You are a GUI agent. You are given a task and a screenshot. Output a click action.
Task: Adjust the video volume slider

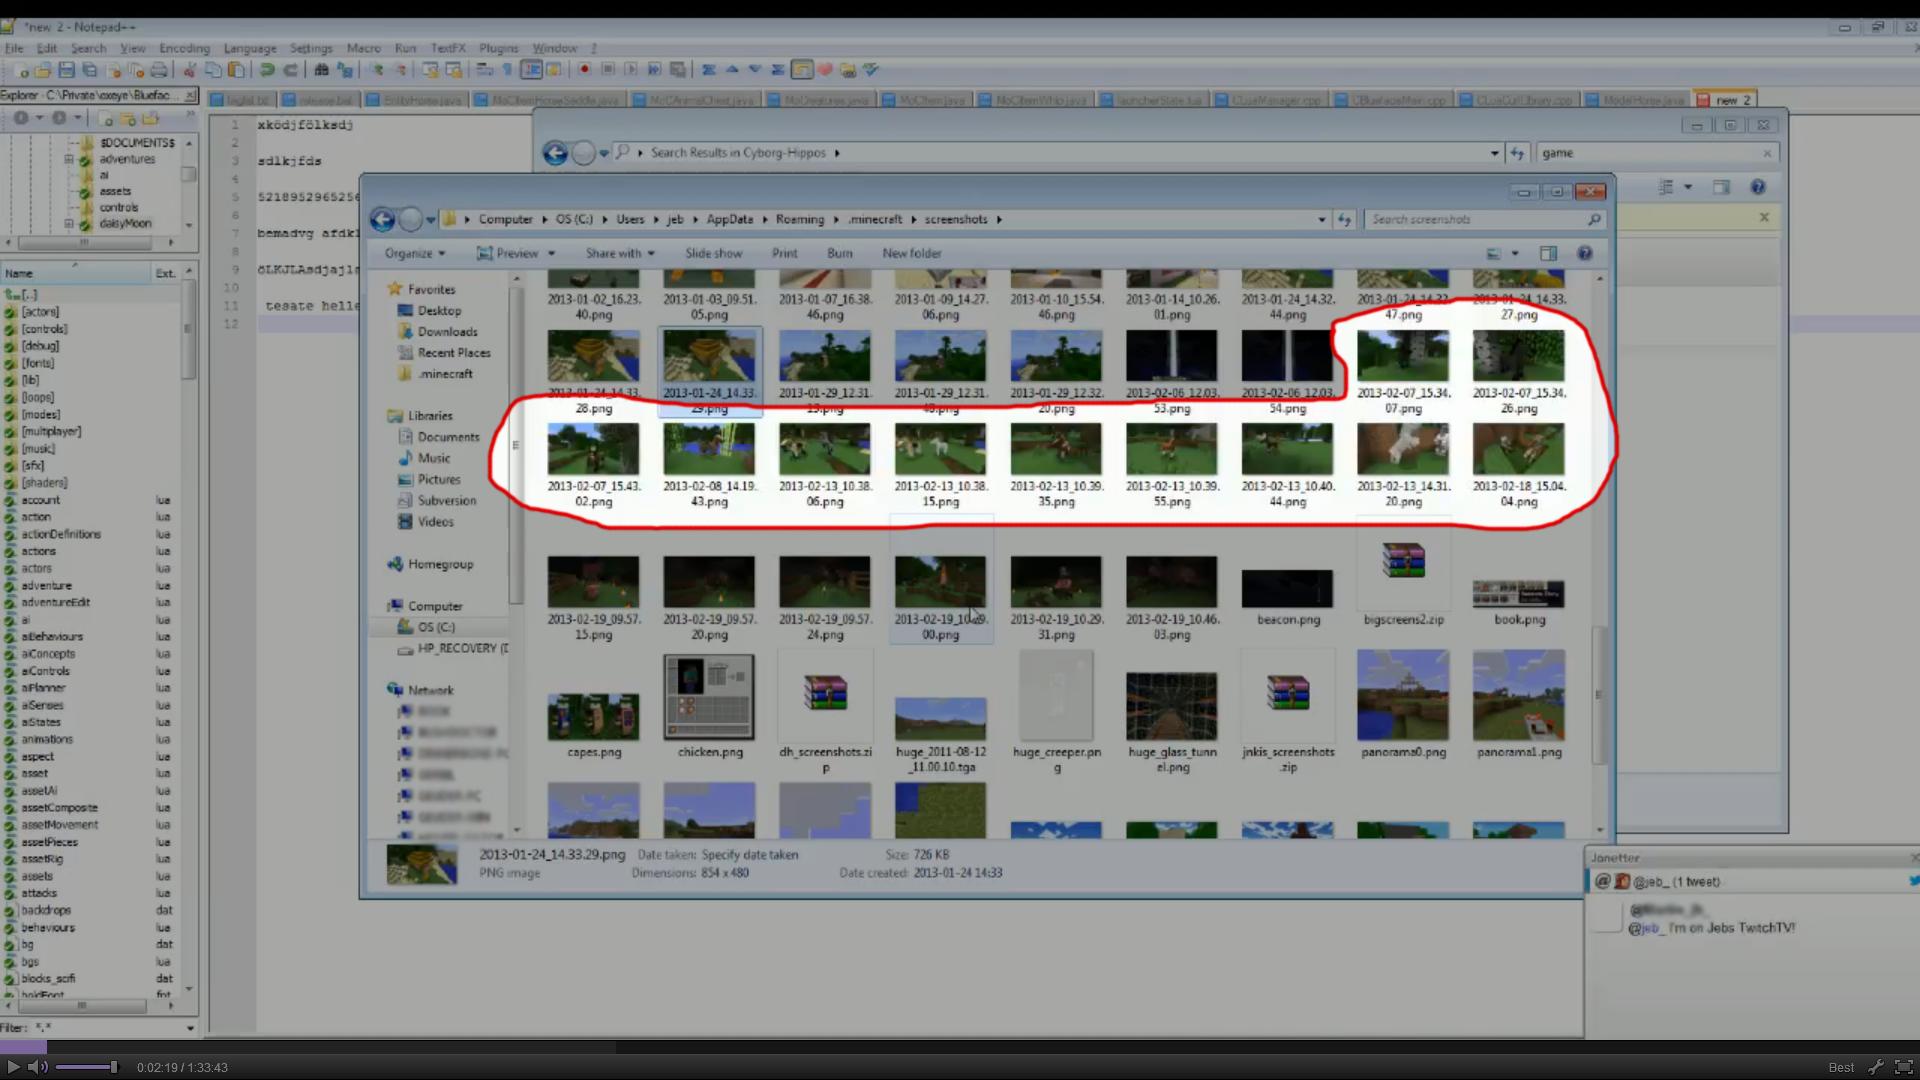coord(86,1067)
